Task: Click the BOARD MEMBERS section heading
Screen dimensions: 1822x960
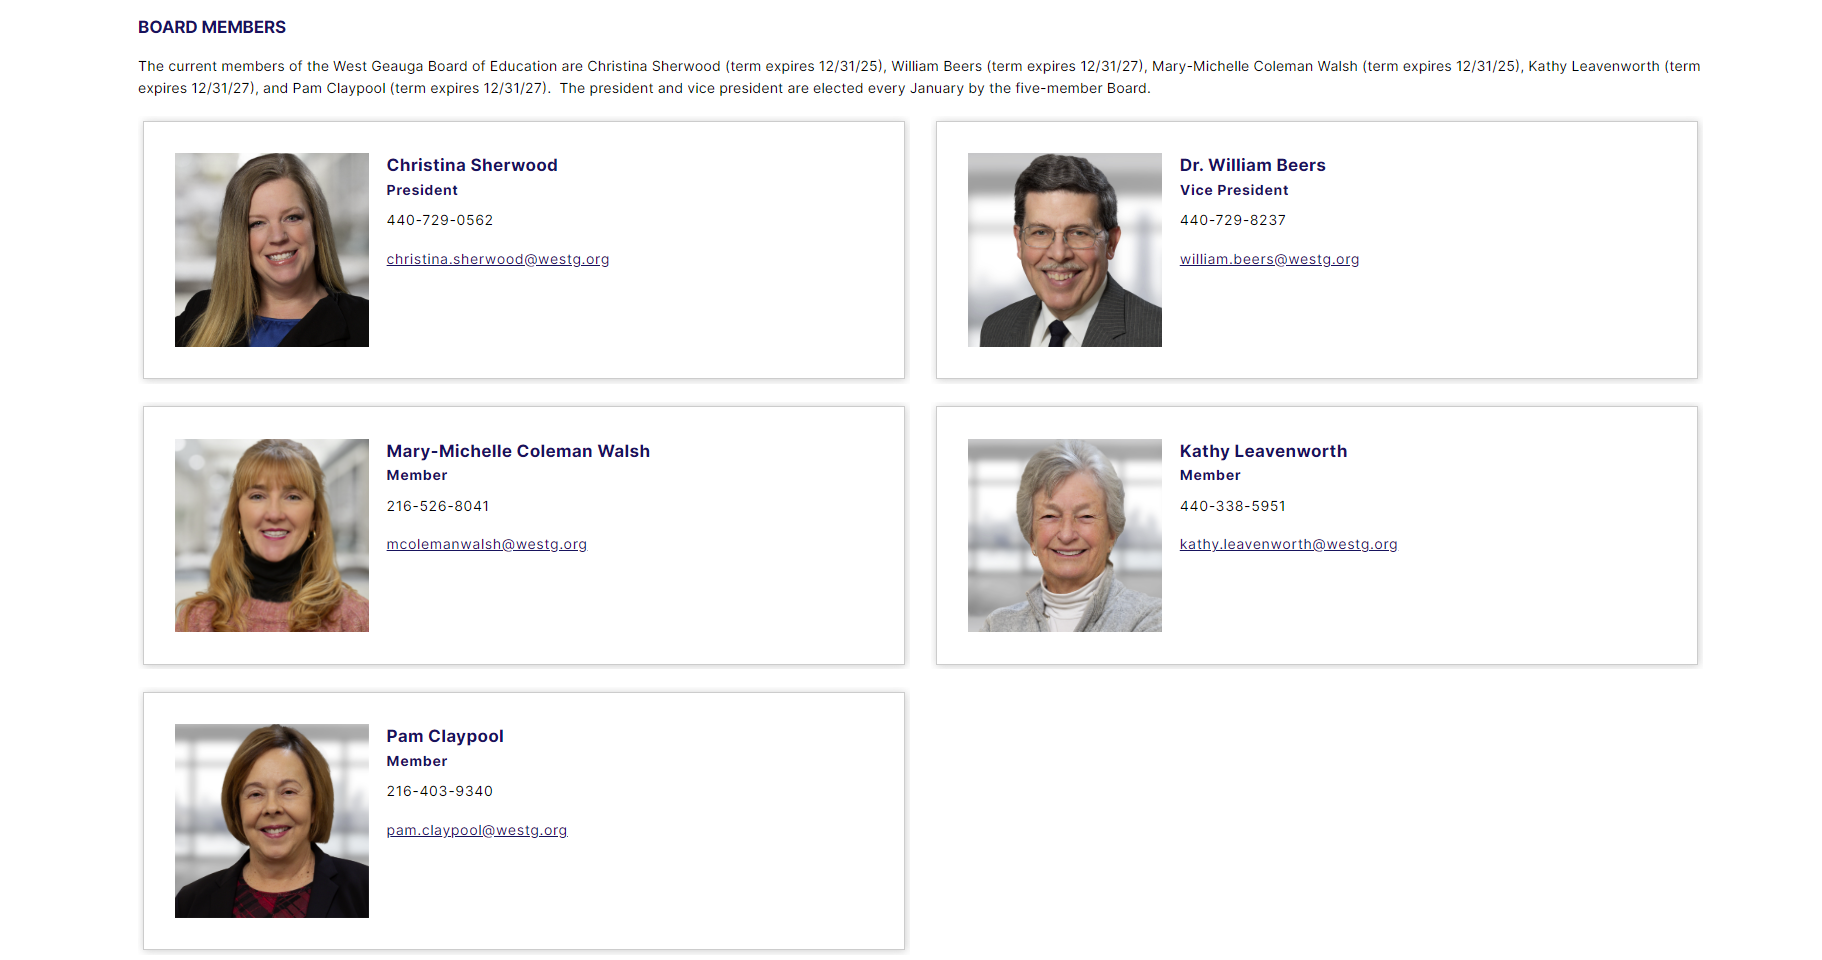Action: tap(212, 27)
